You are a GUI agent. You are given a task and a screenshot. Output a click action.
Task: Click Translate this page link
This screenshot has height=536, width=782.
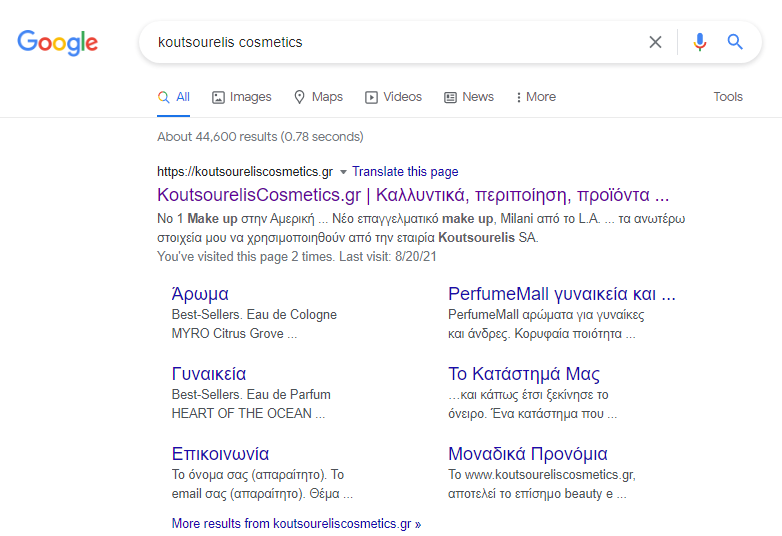click(405, 172)
